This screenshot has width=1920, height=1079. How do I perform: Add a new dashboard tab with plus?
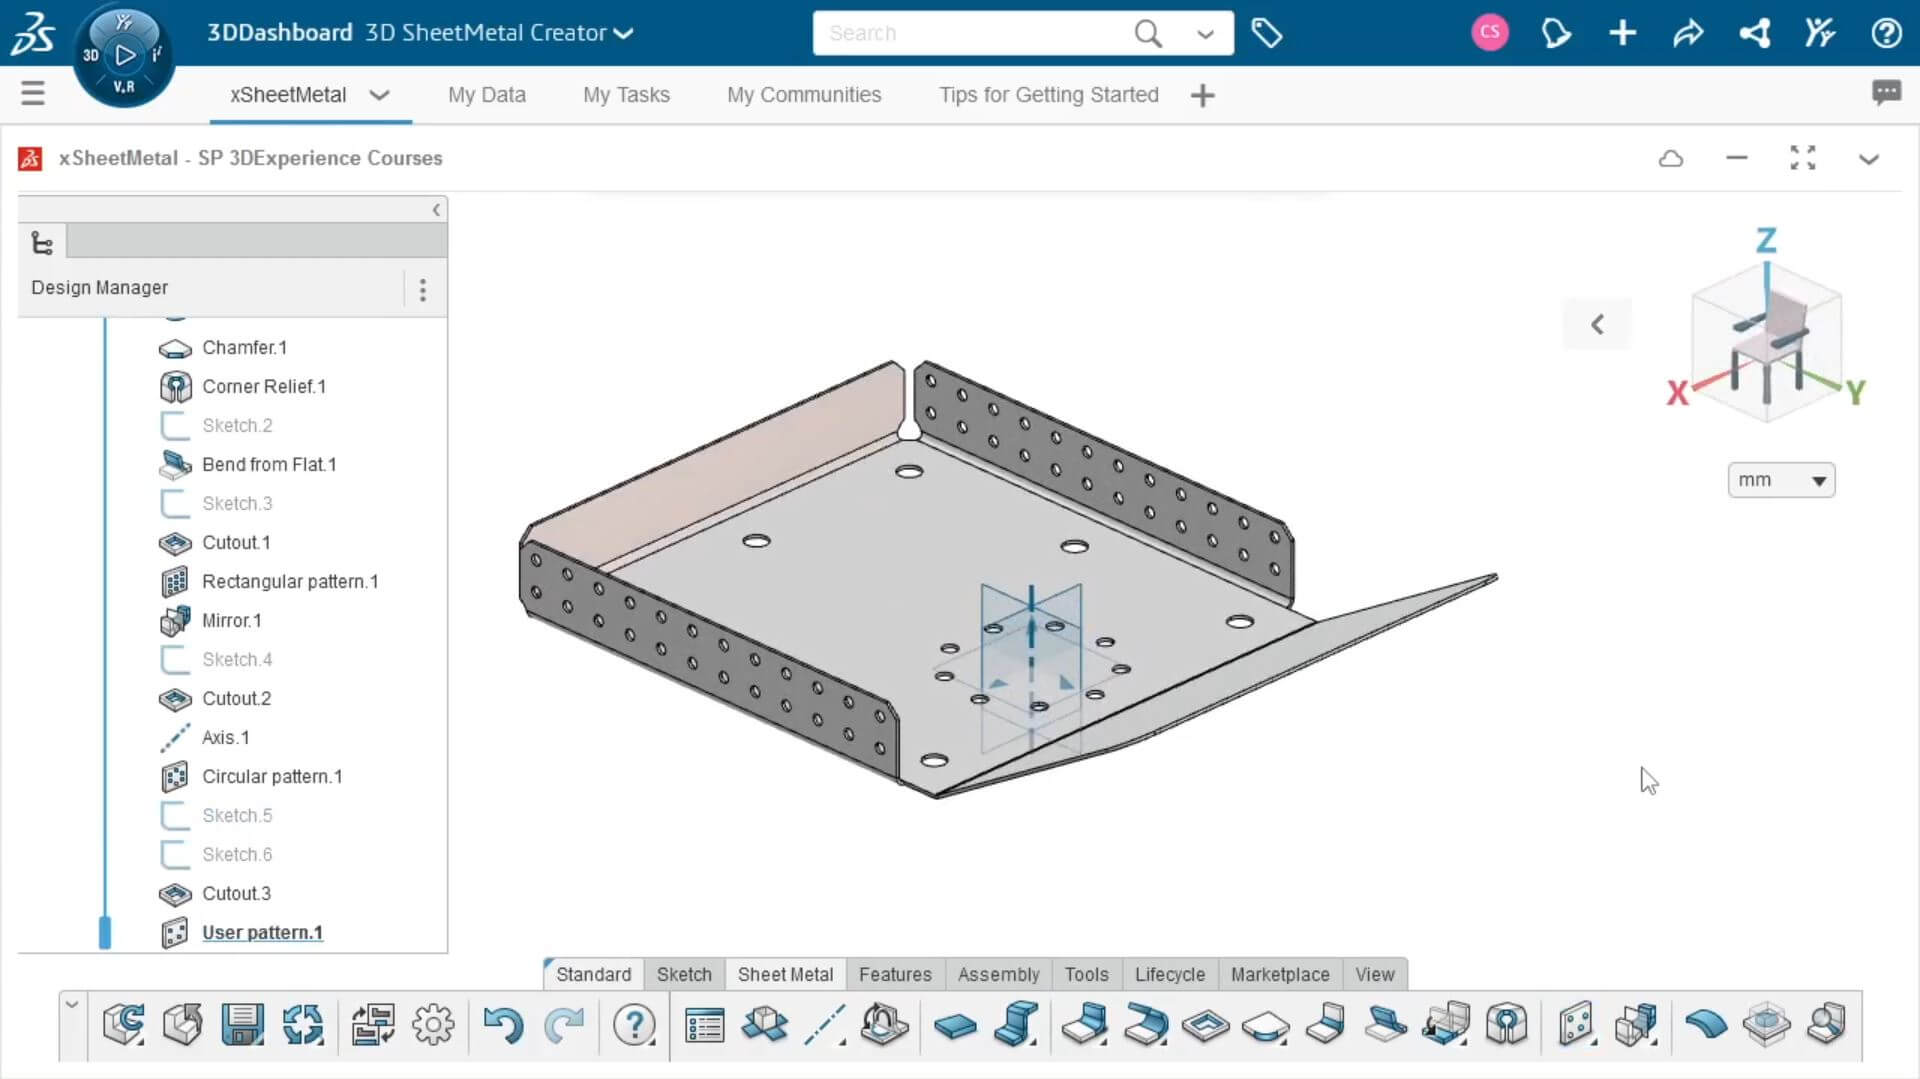pos(1203,96)
